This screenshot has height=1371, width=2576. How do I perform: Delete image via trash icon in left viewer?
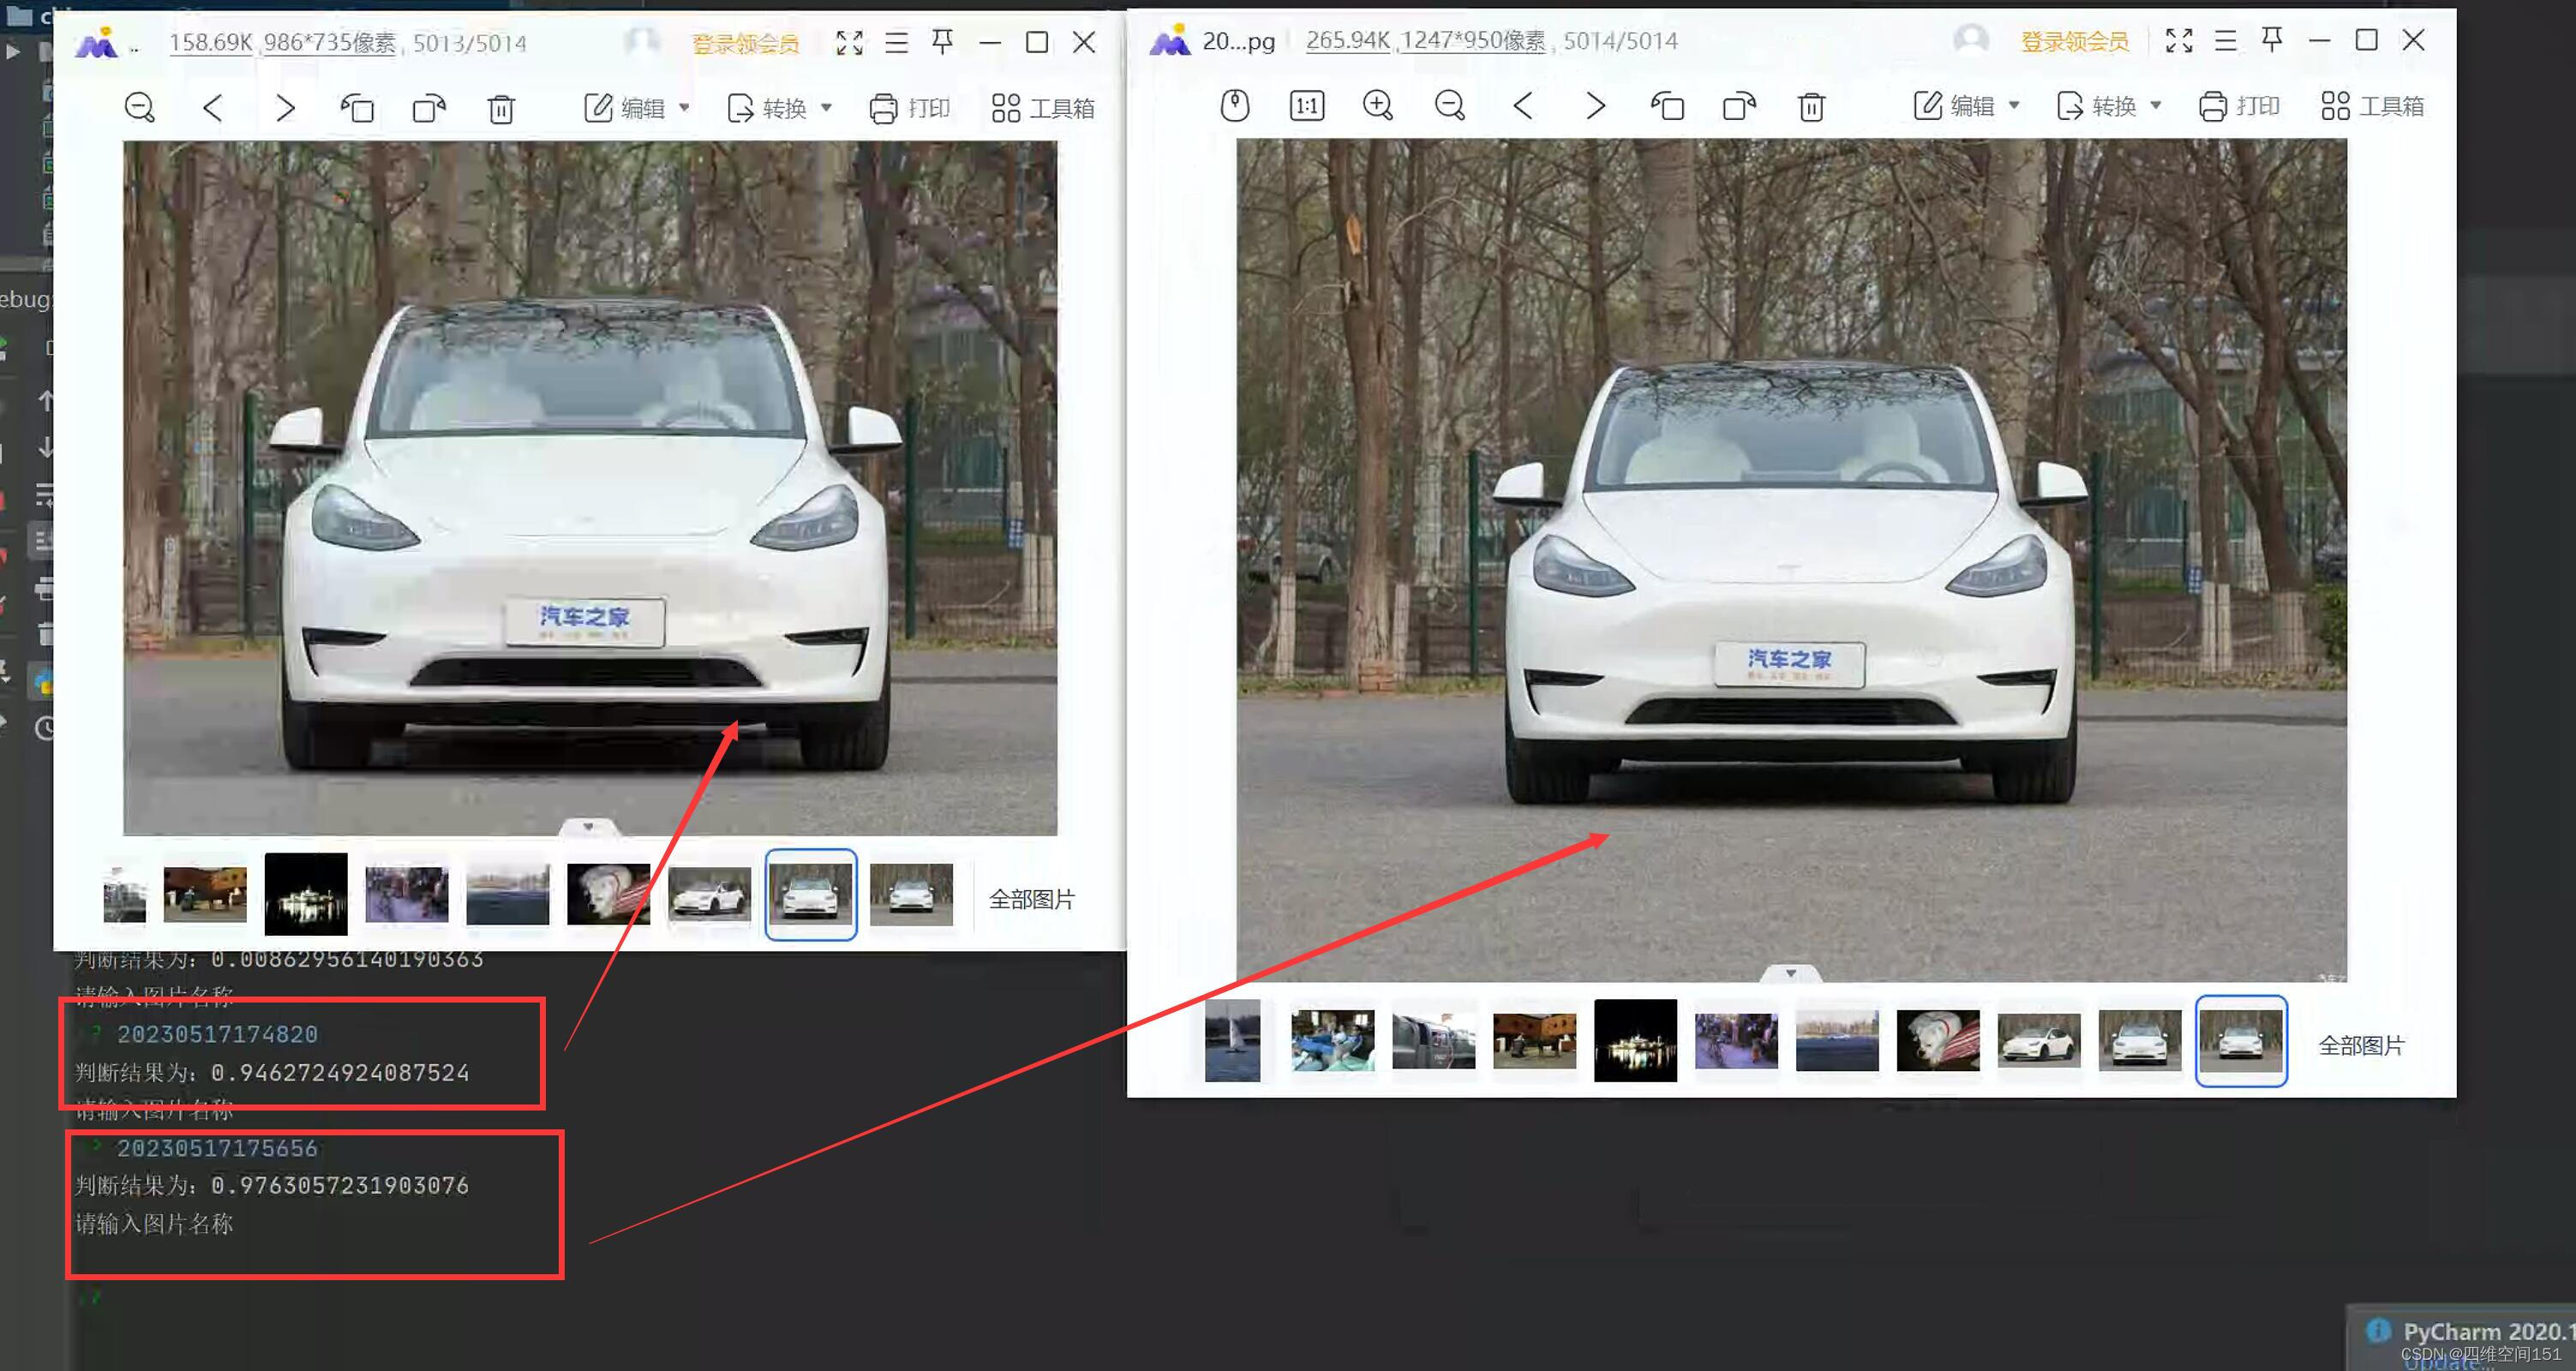tap(501, 108)
